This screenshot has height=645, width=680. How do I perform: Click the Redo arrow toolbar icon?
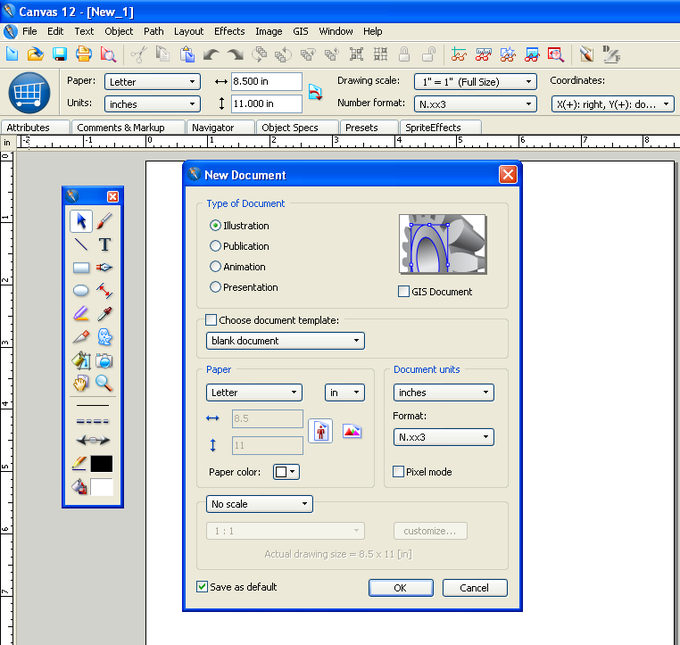coord(235,55)
